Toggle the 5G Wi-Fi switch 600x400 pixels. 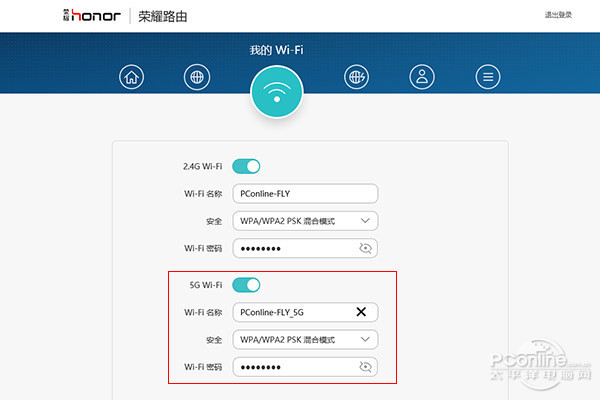click(x=246, y=285)
